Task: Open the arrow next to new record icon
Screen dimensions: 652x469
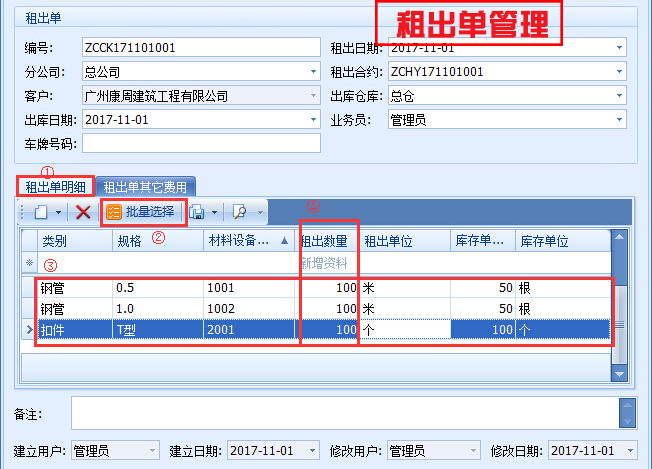Action: coord(59,212)
